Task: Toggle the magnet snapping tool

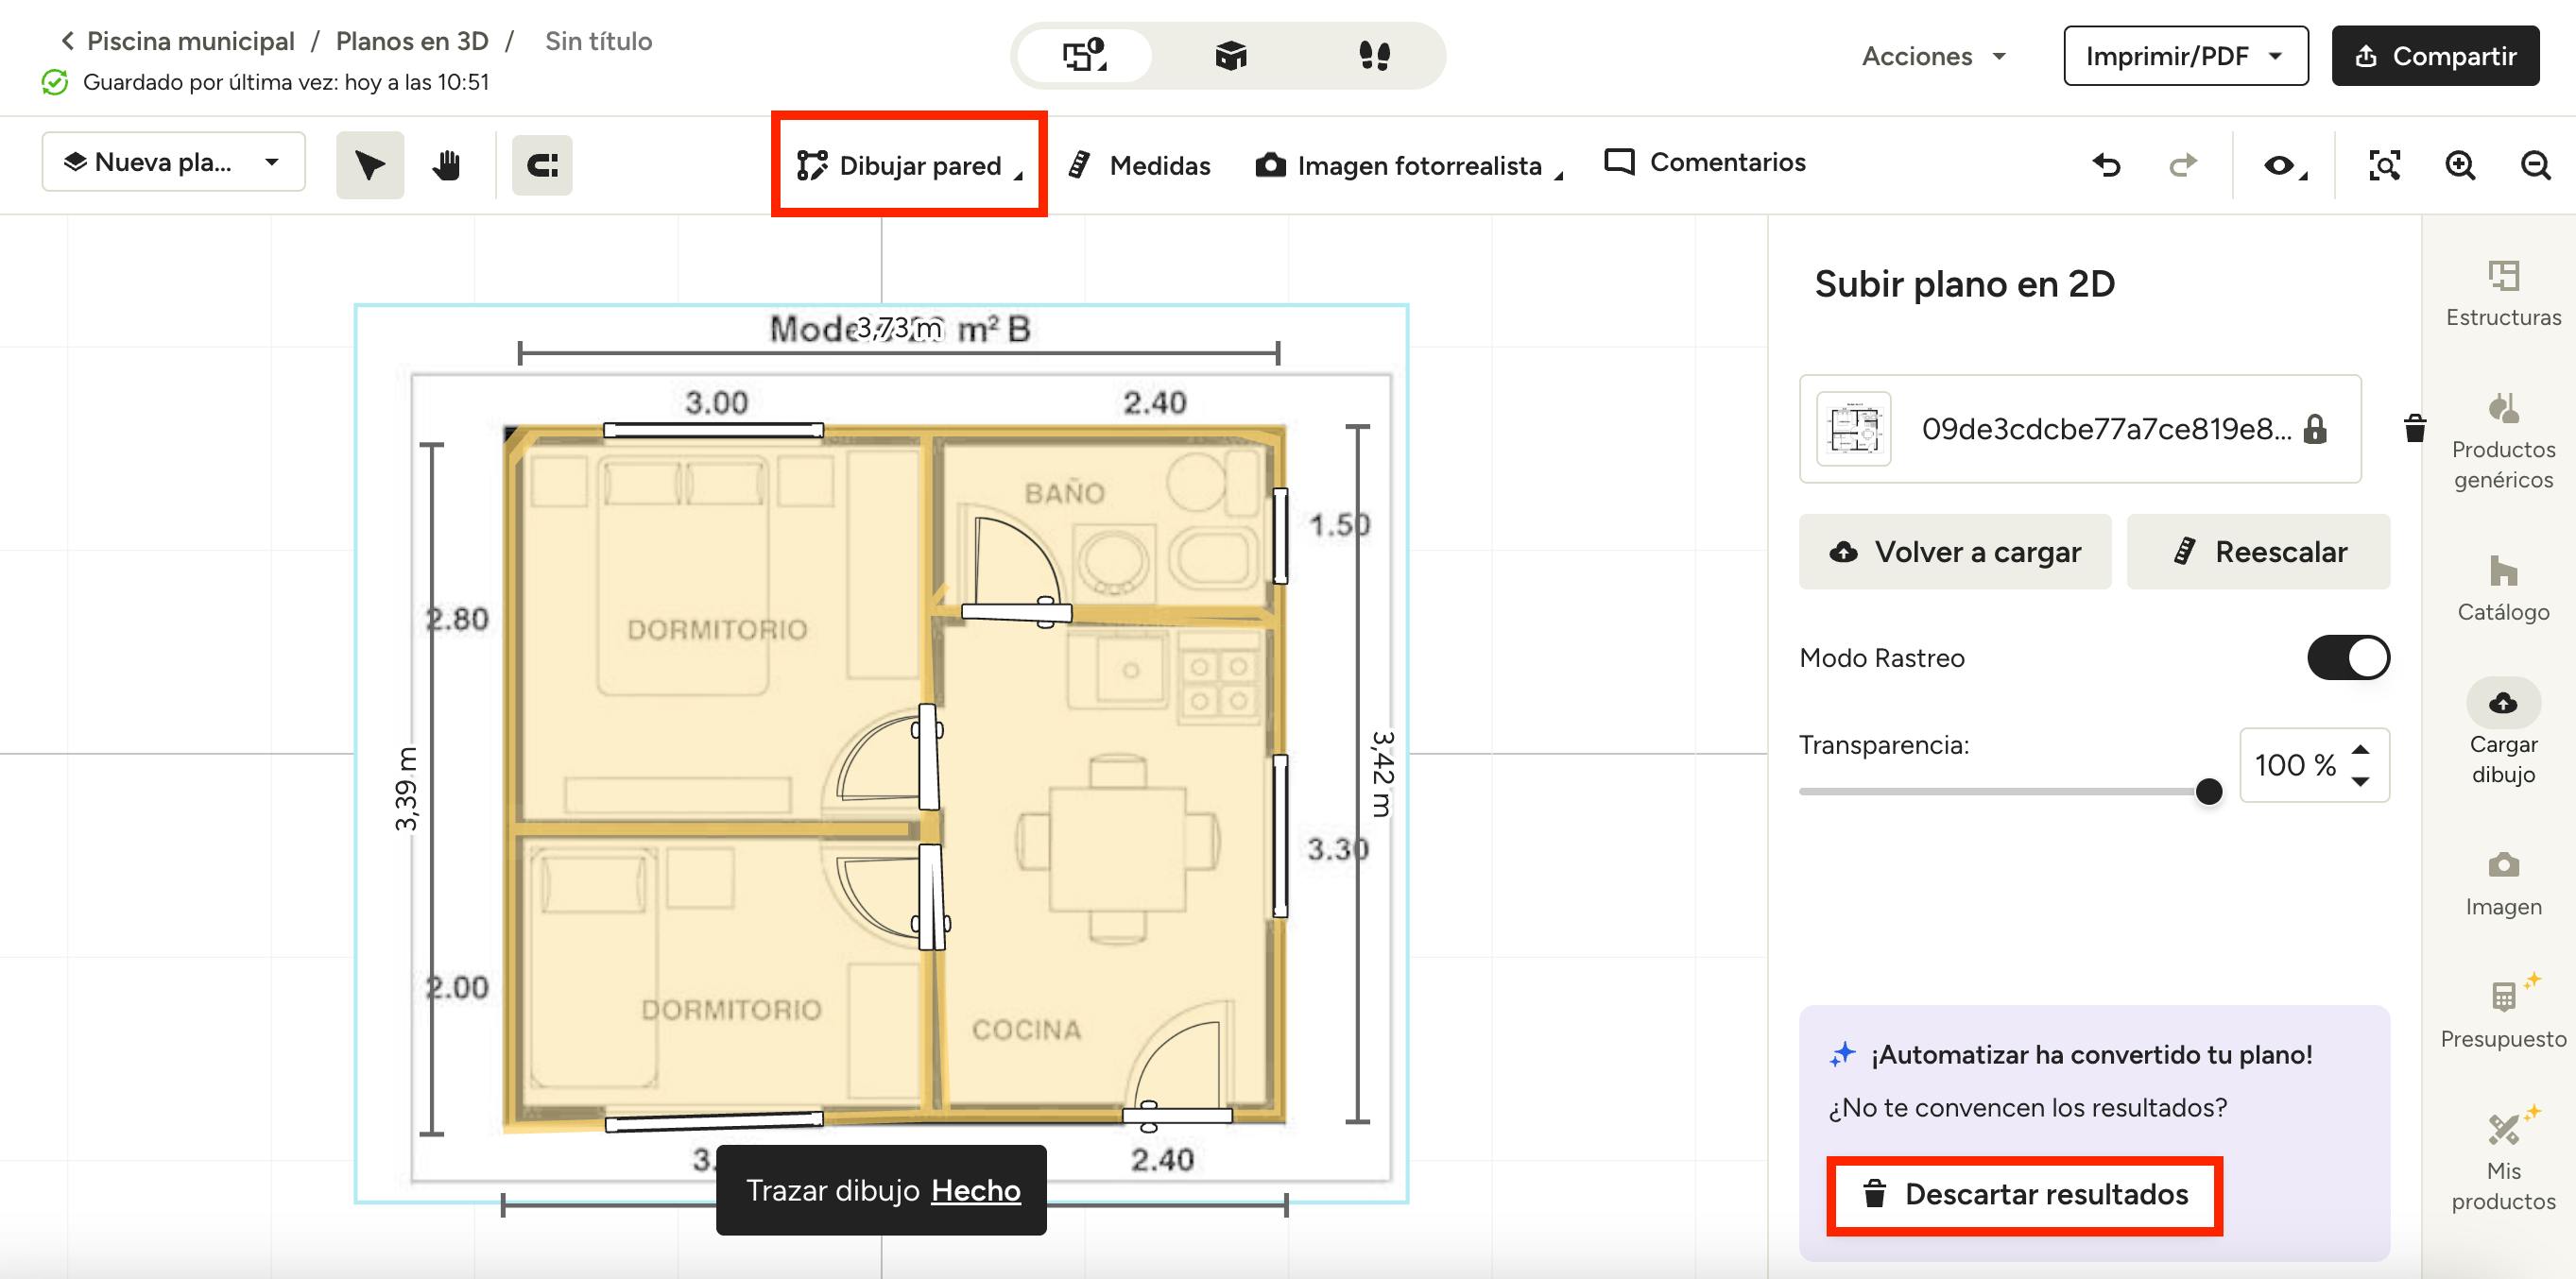Action: 542,165
